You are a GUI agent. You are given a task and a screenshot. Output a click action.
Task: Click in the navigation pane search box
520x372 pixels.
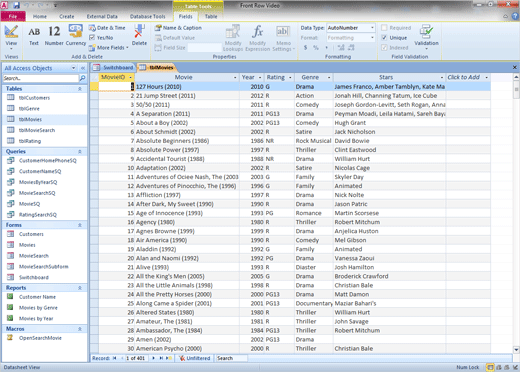[x=40, y=78]
